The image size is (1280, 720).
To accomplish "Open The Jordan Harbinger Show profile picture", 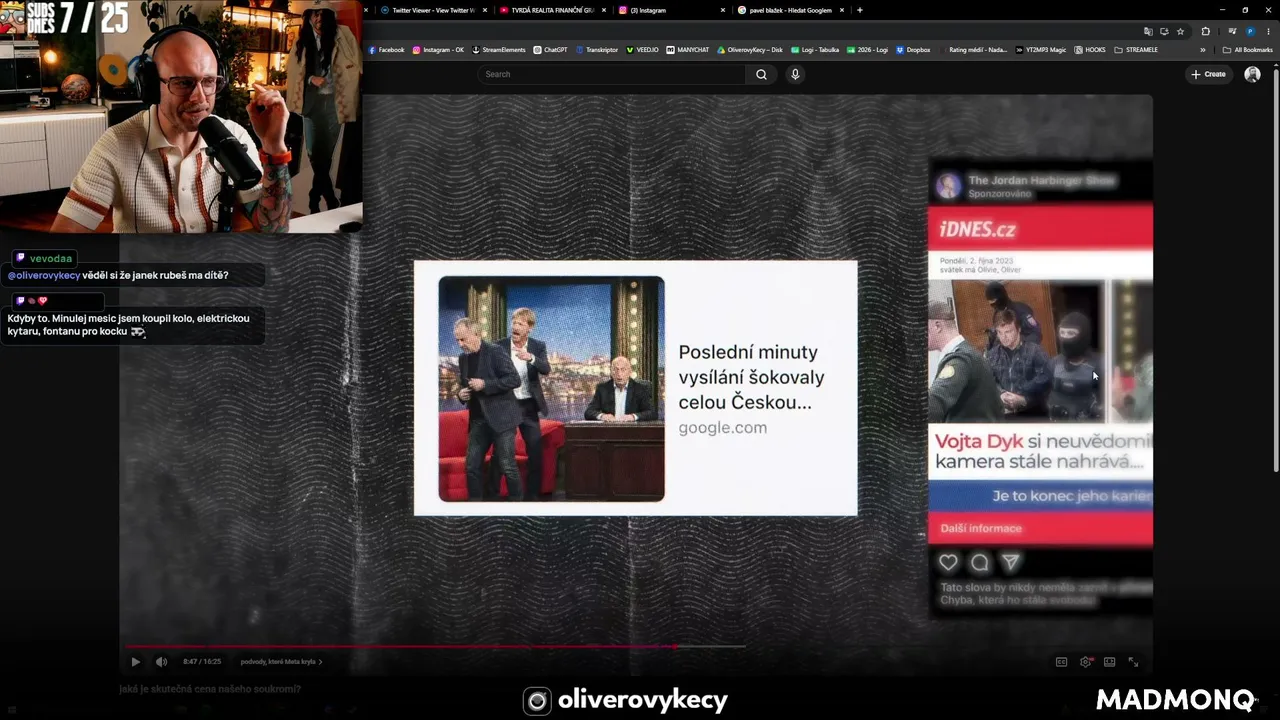I will point(949,185).
